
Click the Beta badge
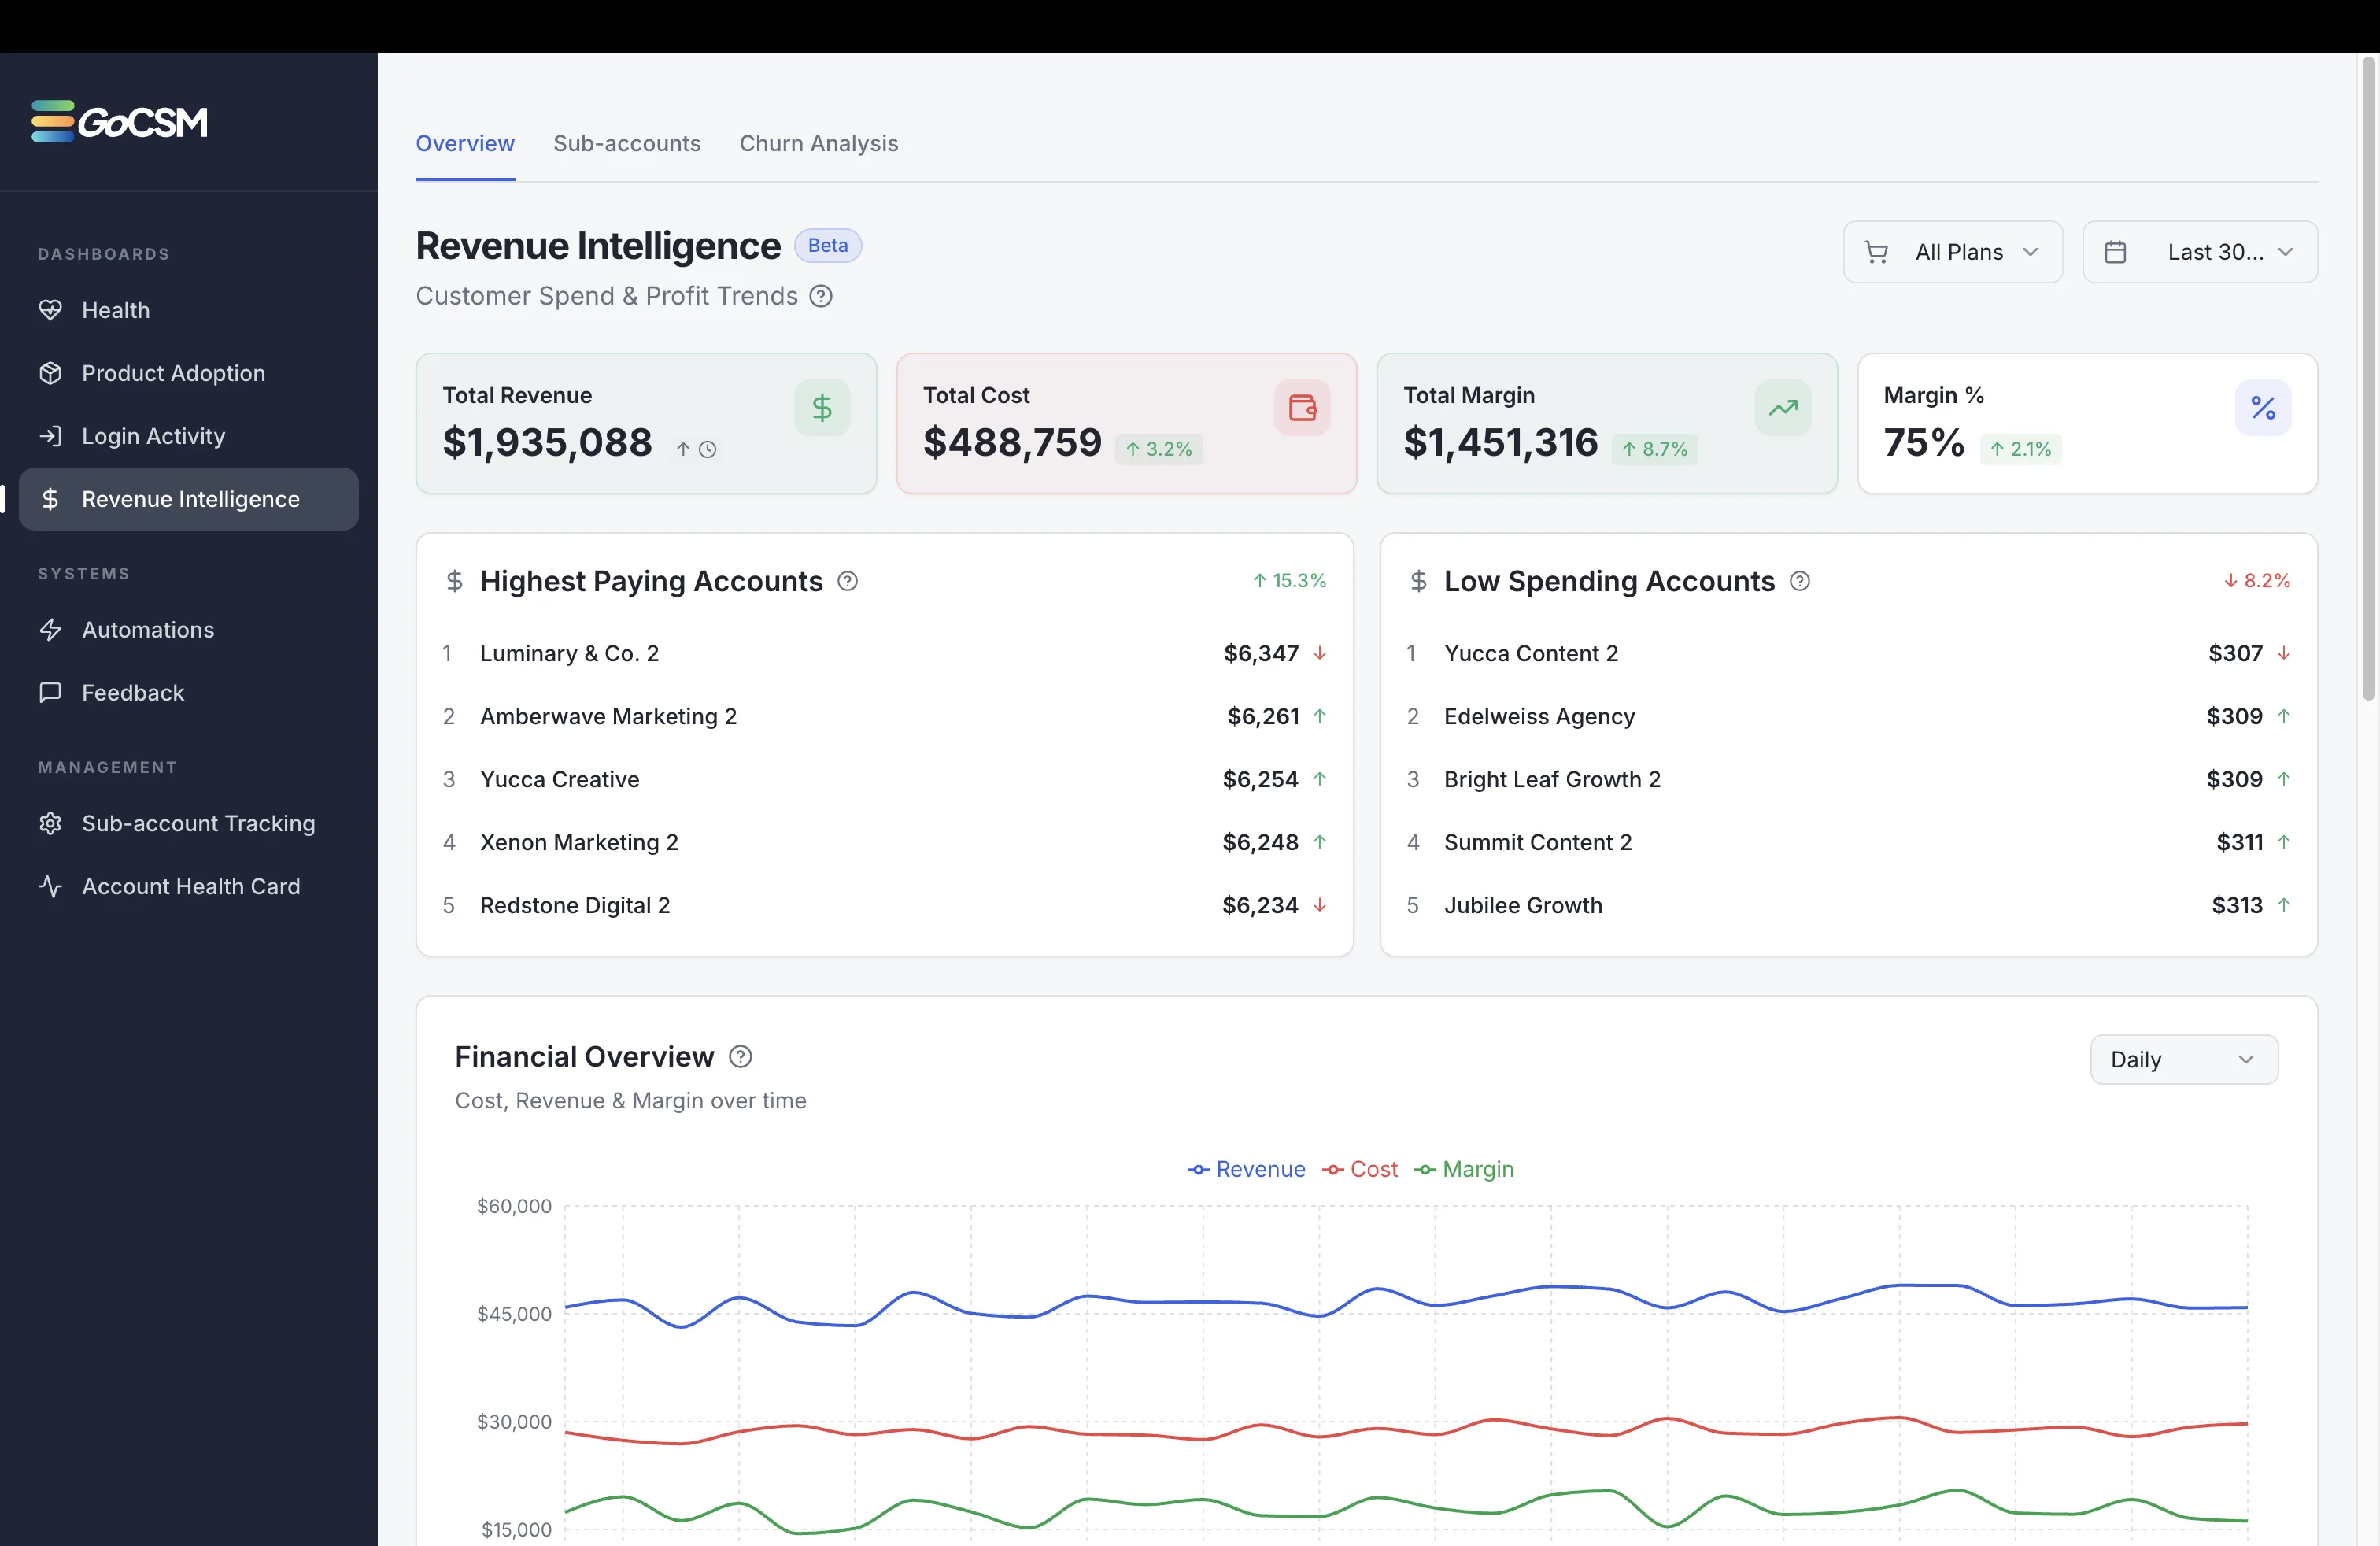click(x=828, y=245)
